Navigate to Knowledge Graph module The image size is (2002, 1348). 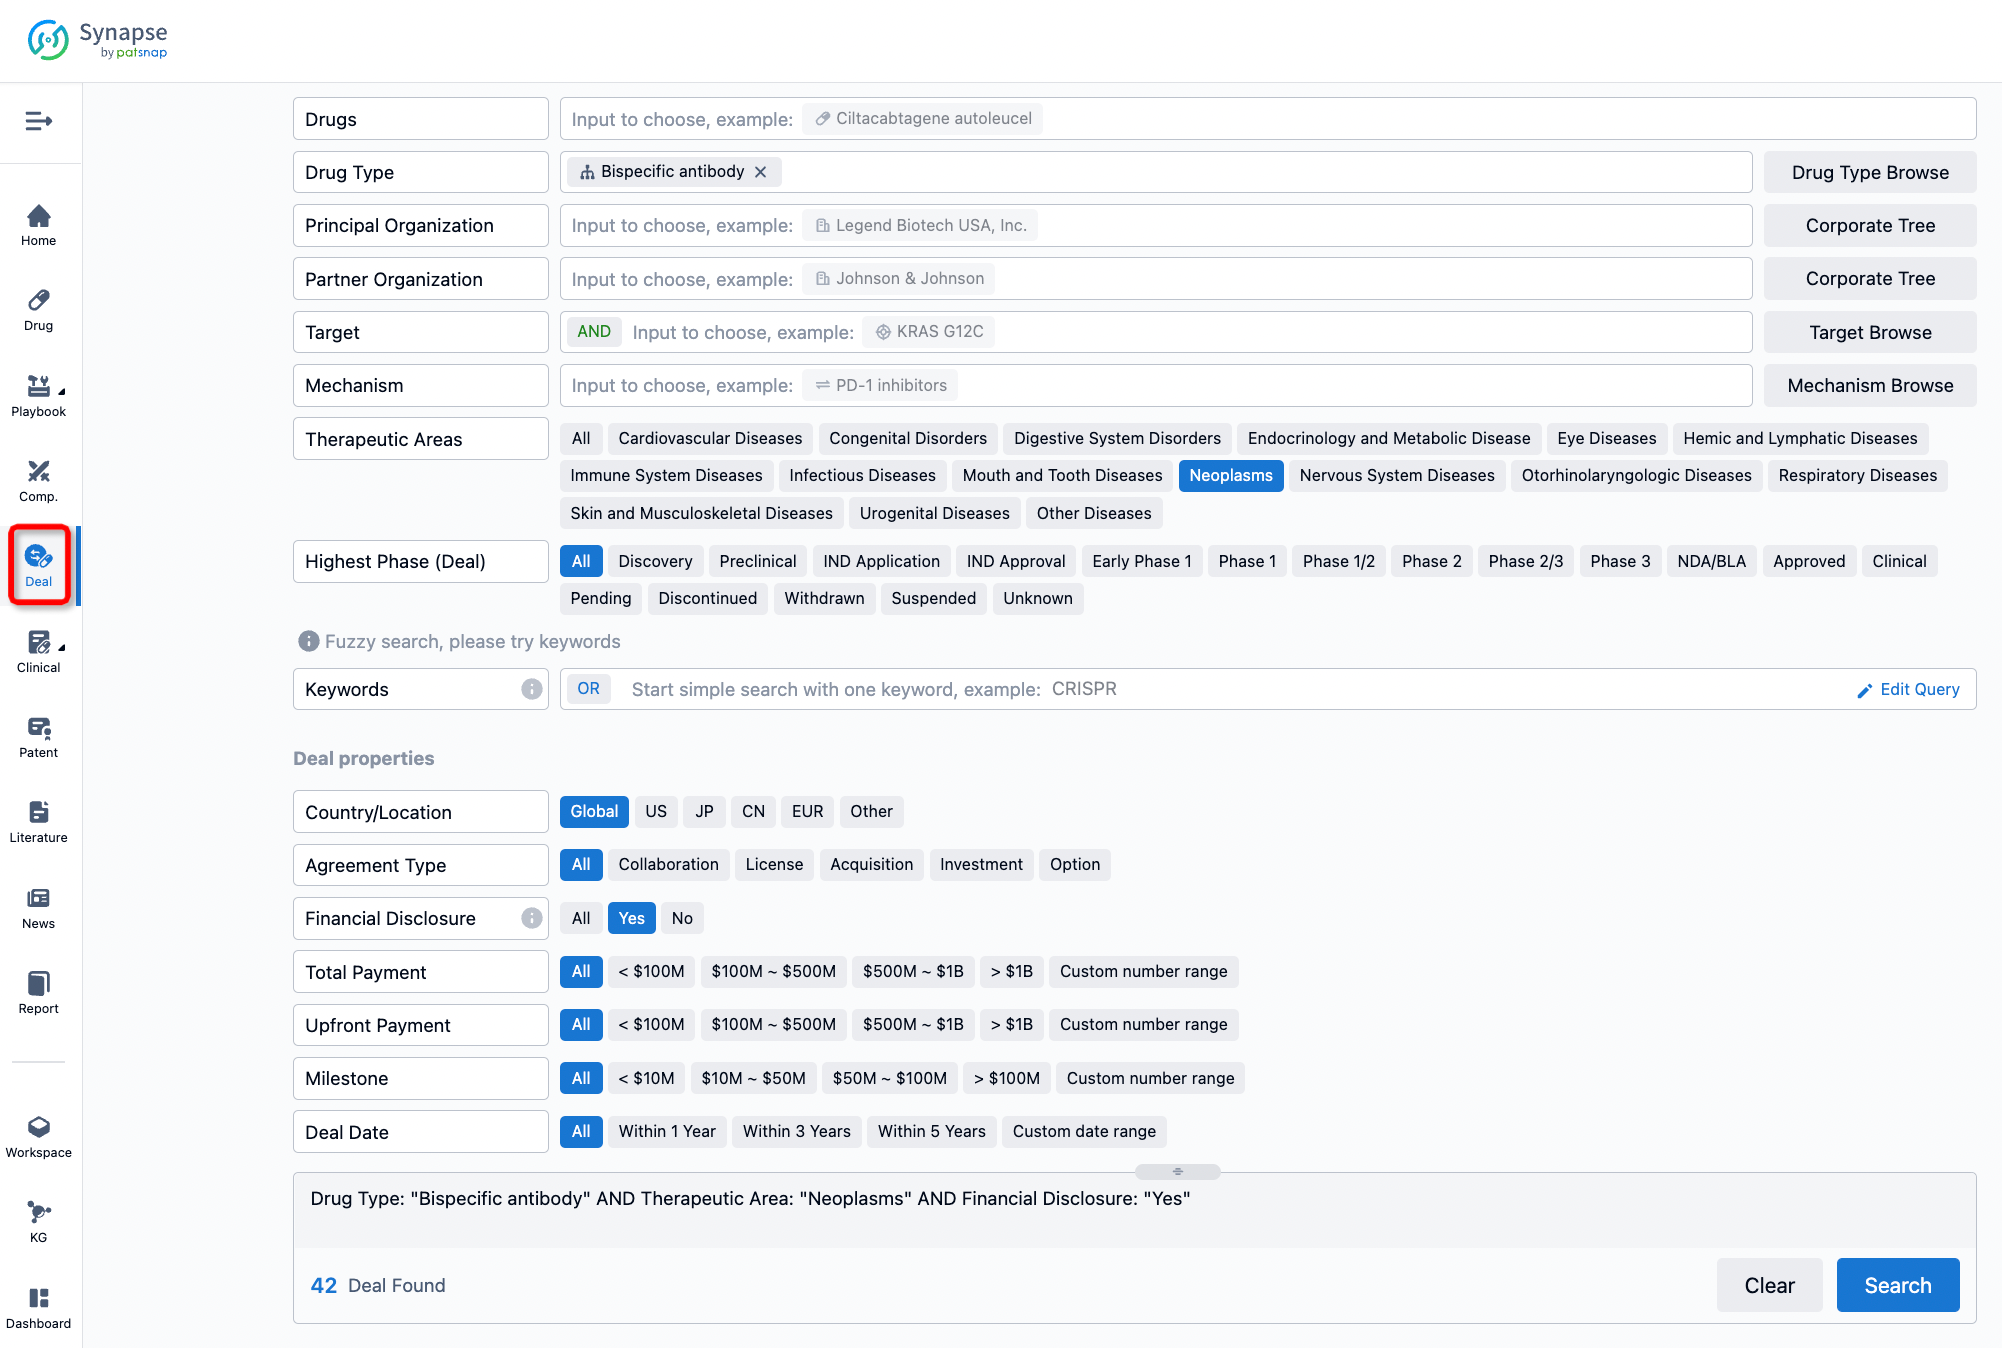click(x=41, y=1222)
